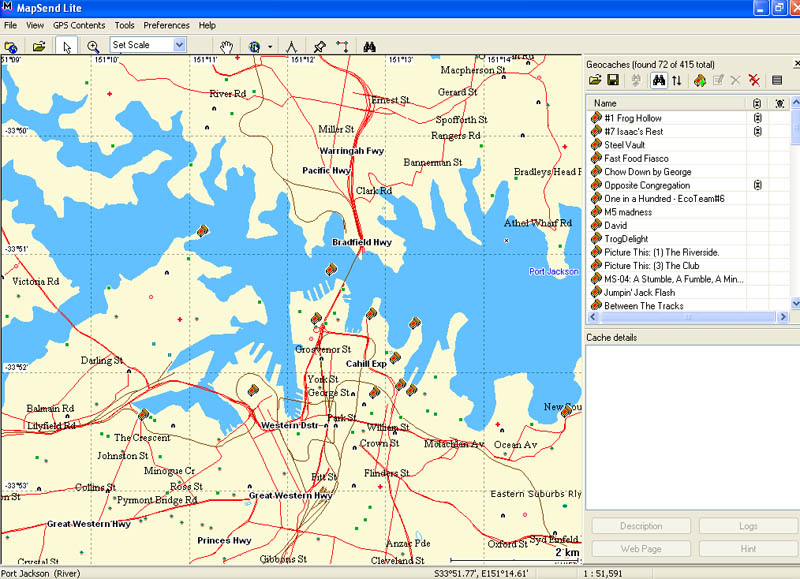The image size is (800, 579).
Task: Toggle the binoculars filter in Geocaches panel
Action: click(659, 80)
